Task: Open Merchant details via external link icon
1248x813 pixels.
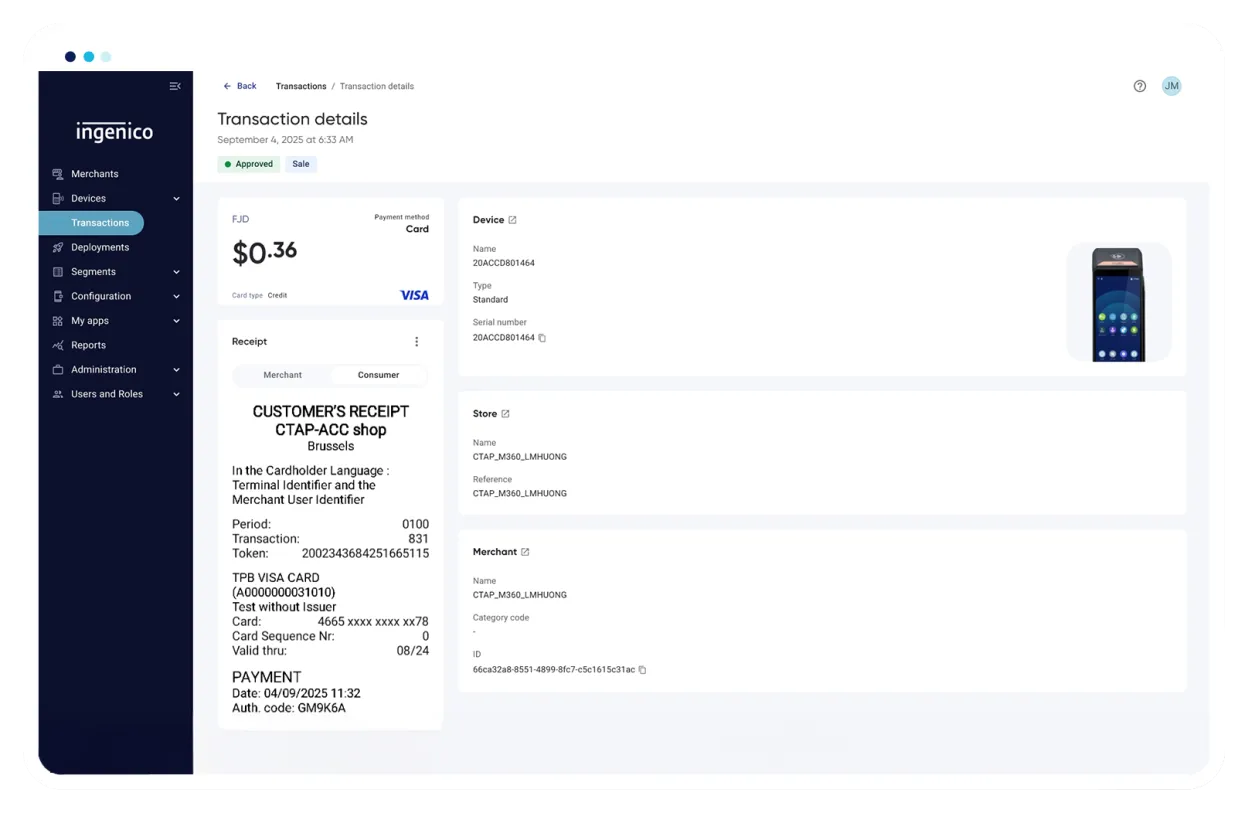Action: 525,552
